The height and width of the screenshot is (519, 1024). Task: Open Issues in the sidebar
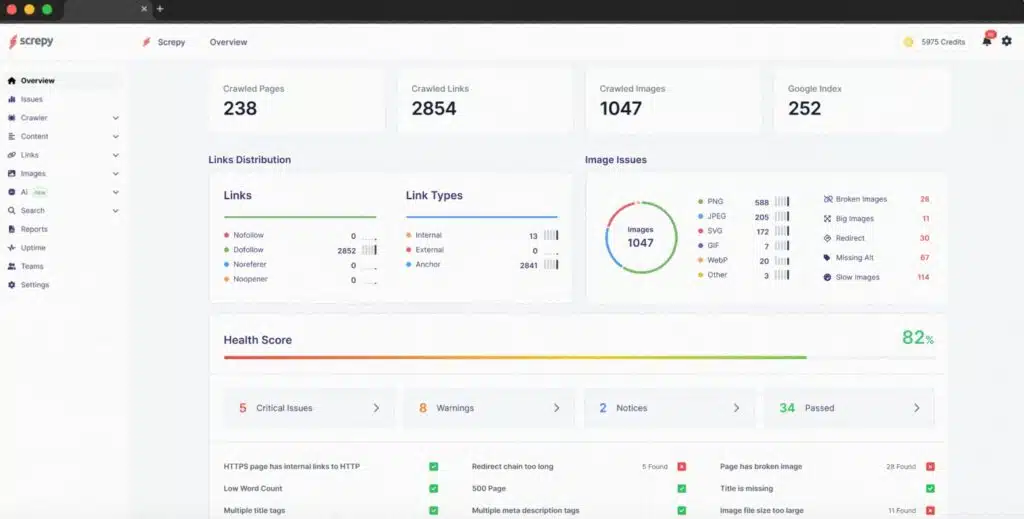pyautogui.click(x=31, y=99)
